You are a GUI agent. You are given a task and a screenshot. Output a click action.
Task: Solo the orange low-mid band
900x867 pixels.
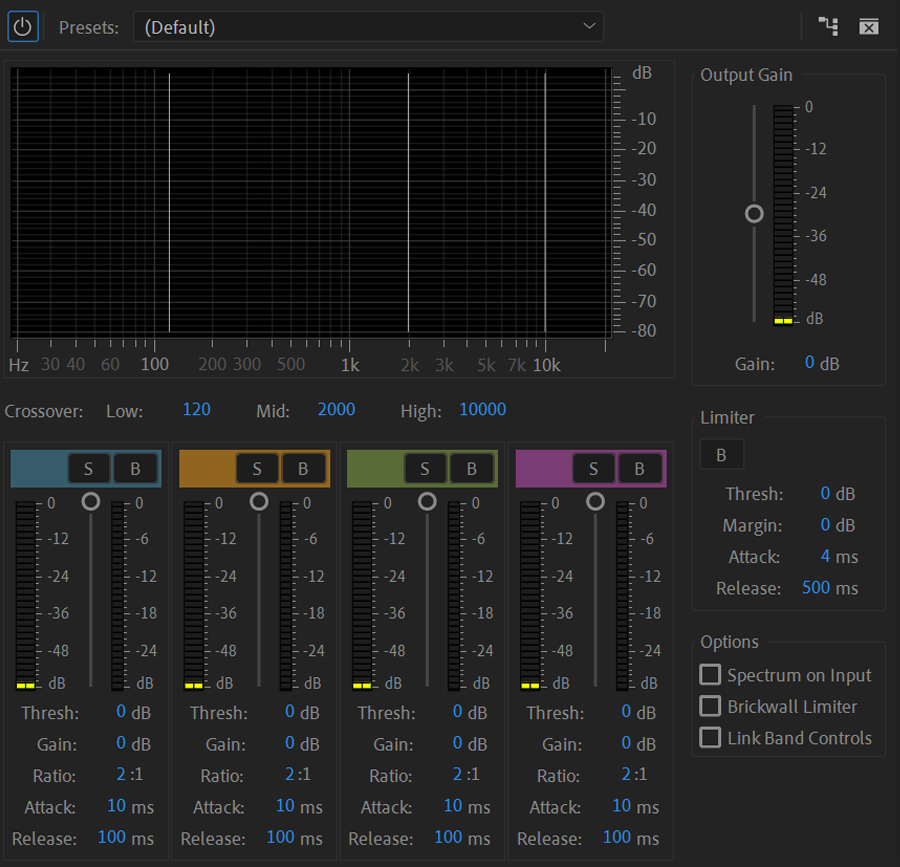point(257,468)
